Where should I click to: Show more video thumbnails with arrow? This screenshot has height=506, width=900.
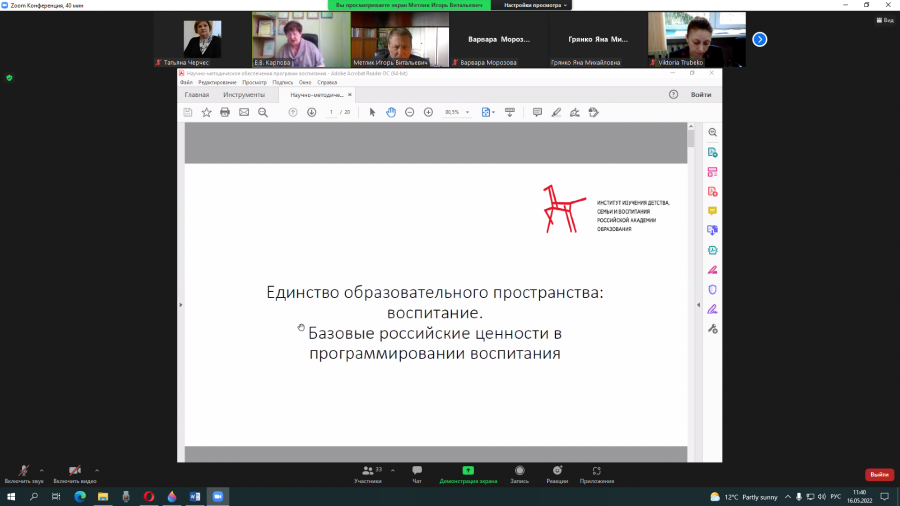pyautogui.click(x=759, y=40)
